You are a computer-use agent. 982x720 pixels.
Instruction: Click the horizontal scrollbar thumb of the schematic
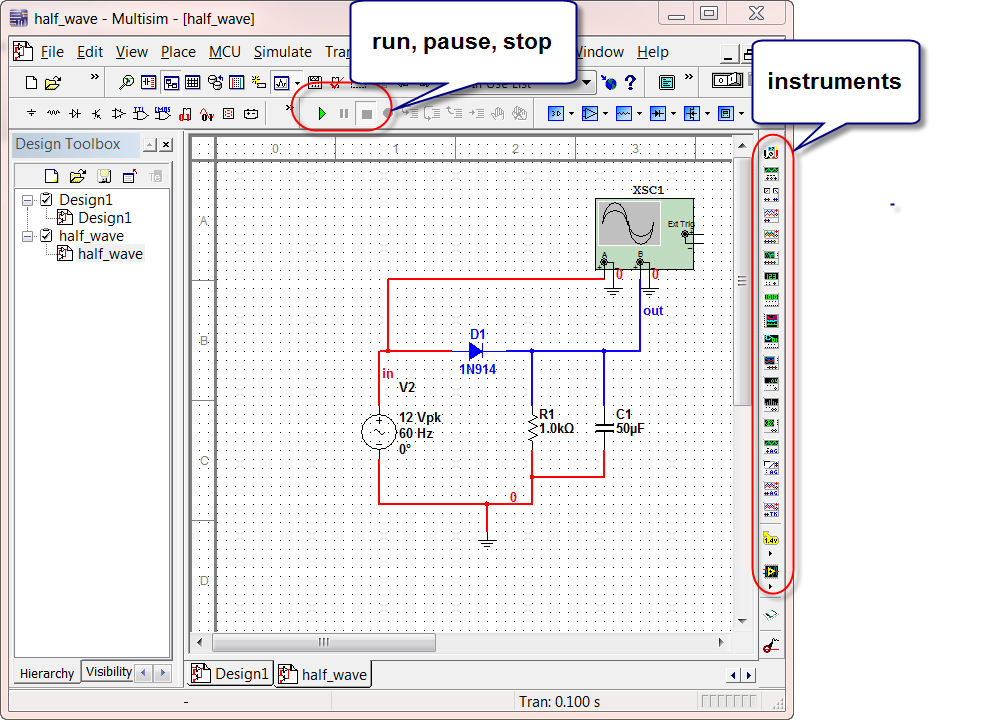point(324,642)
